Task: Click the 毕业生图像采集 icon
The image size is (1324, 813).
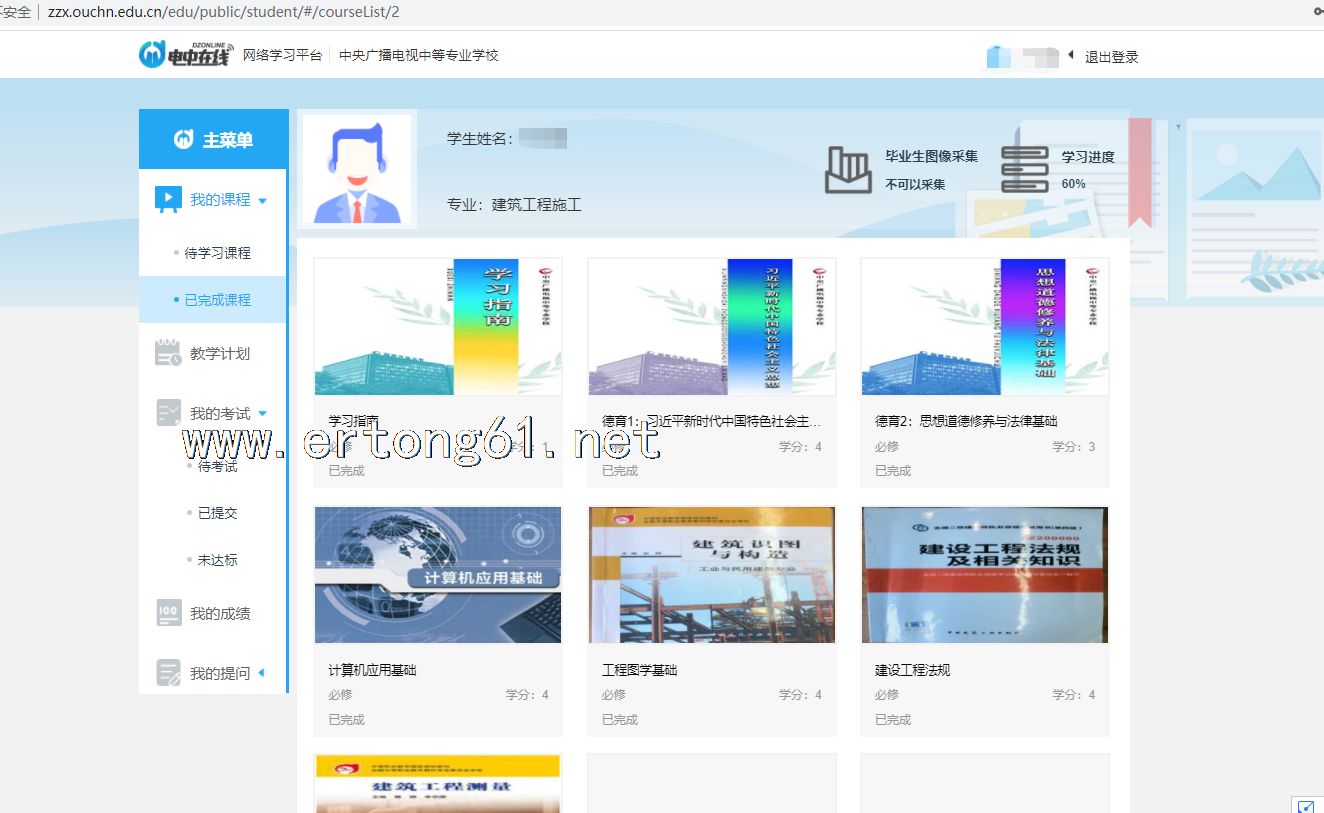Action: coord(848,169)
